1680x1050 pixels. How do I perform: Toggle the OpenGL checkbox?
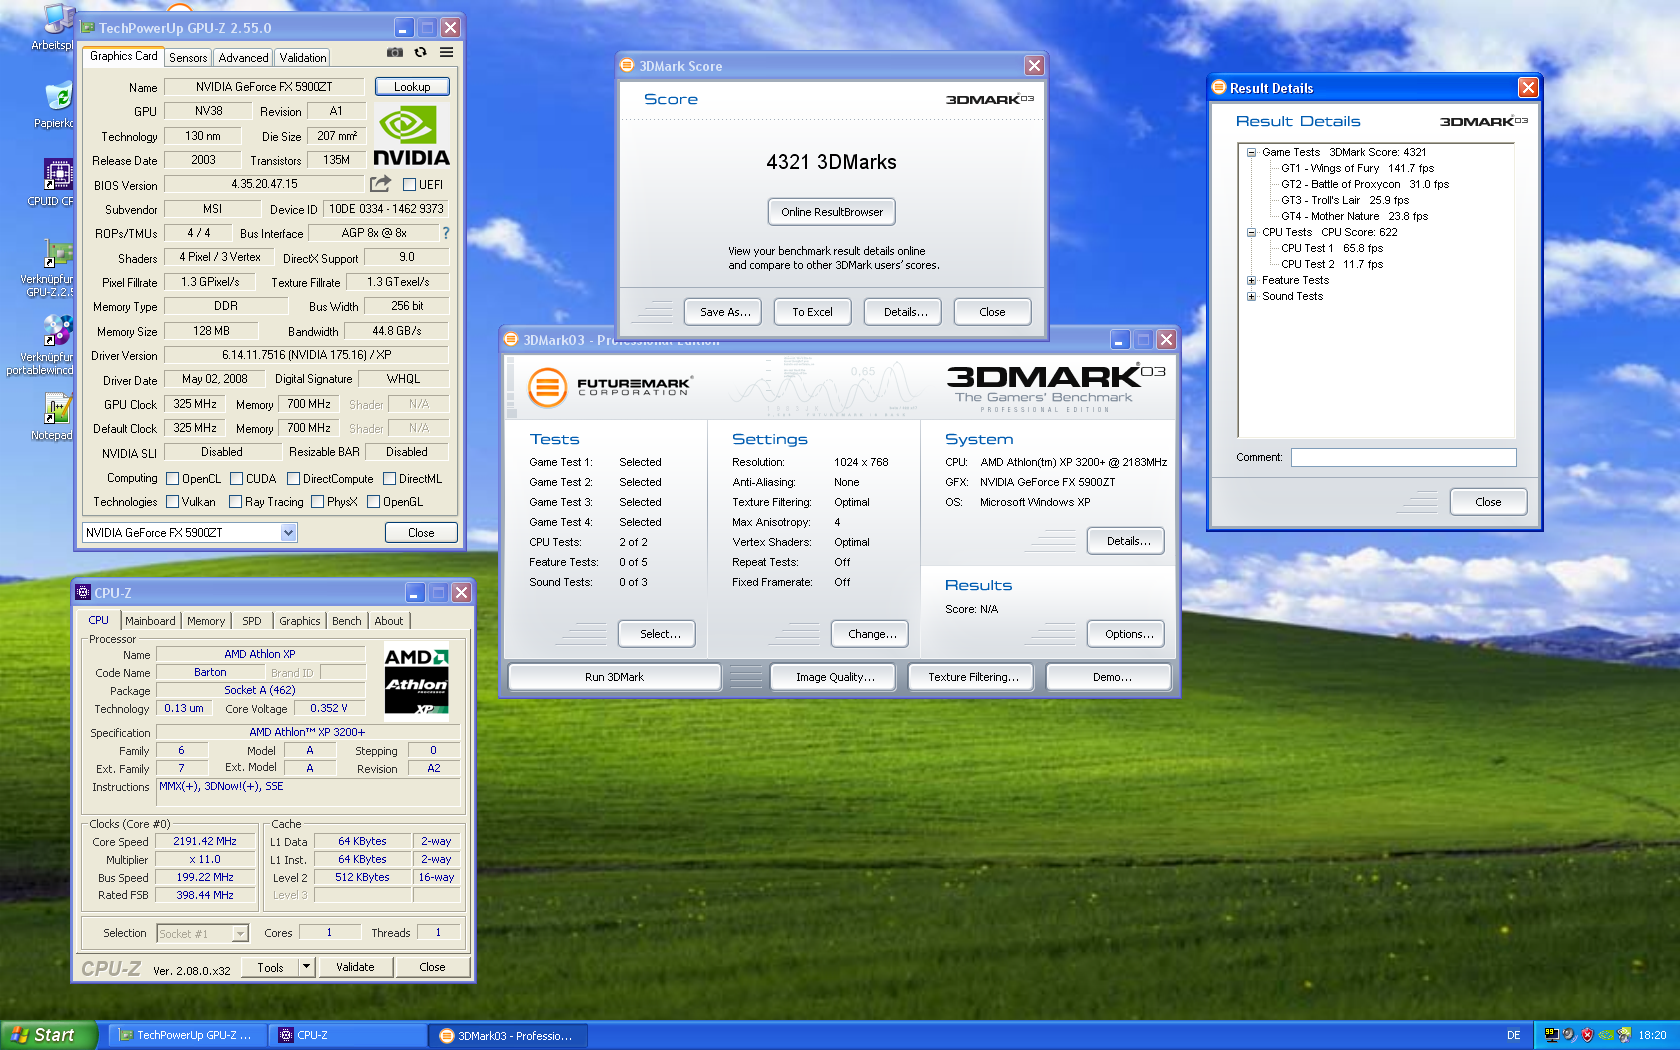(374, 502)
